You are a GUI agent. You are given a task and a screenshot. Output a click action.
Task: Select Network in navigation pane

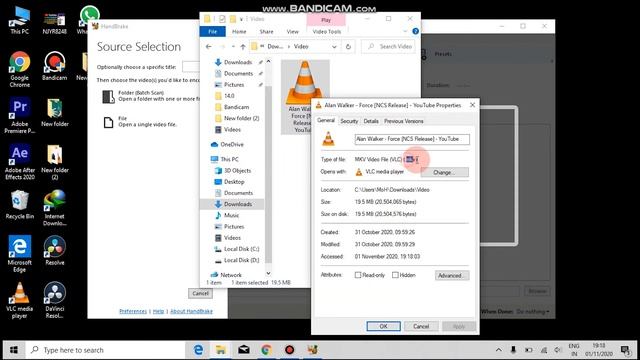(x=231, y=275)
